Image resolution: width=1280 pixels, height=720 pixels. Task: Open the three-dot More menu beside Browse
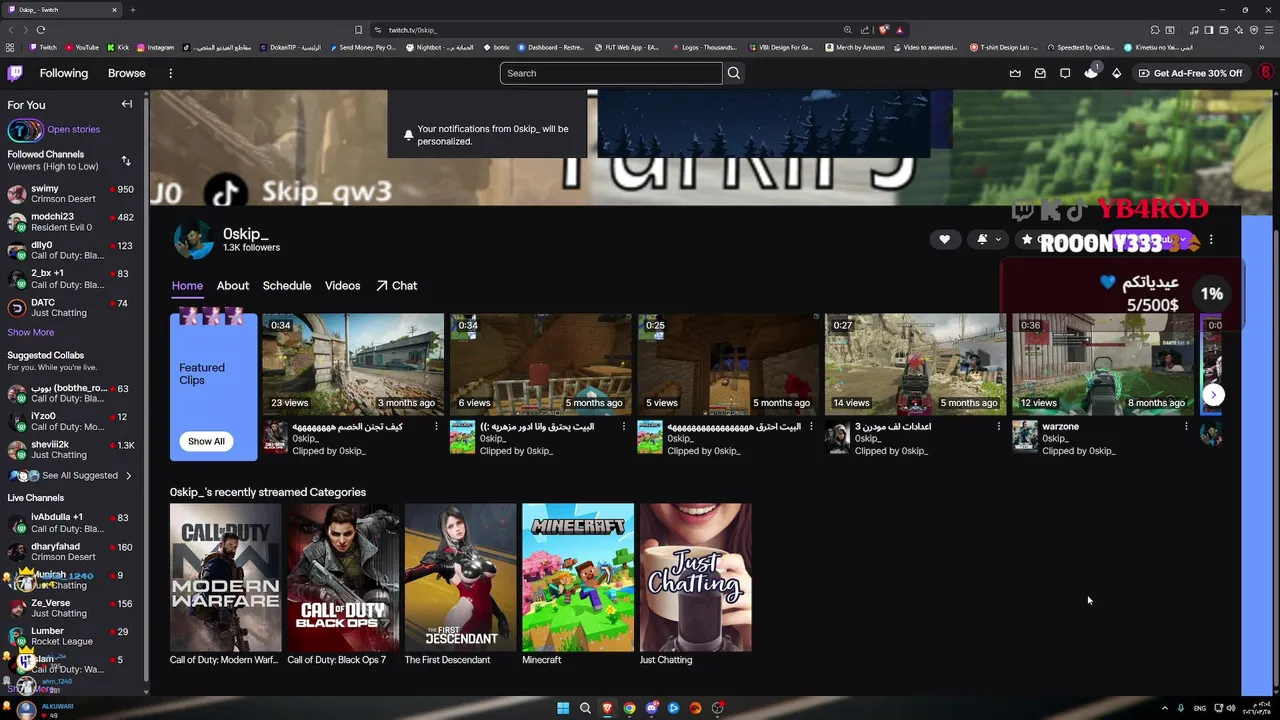170,73
